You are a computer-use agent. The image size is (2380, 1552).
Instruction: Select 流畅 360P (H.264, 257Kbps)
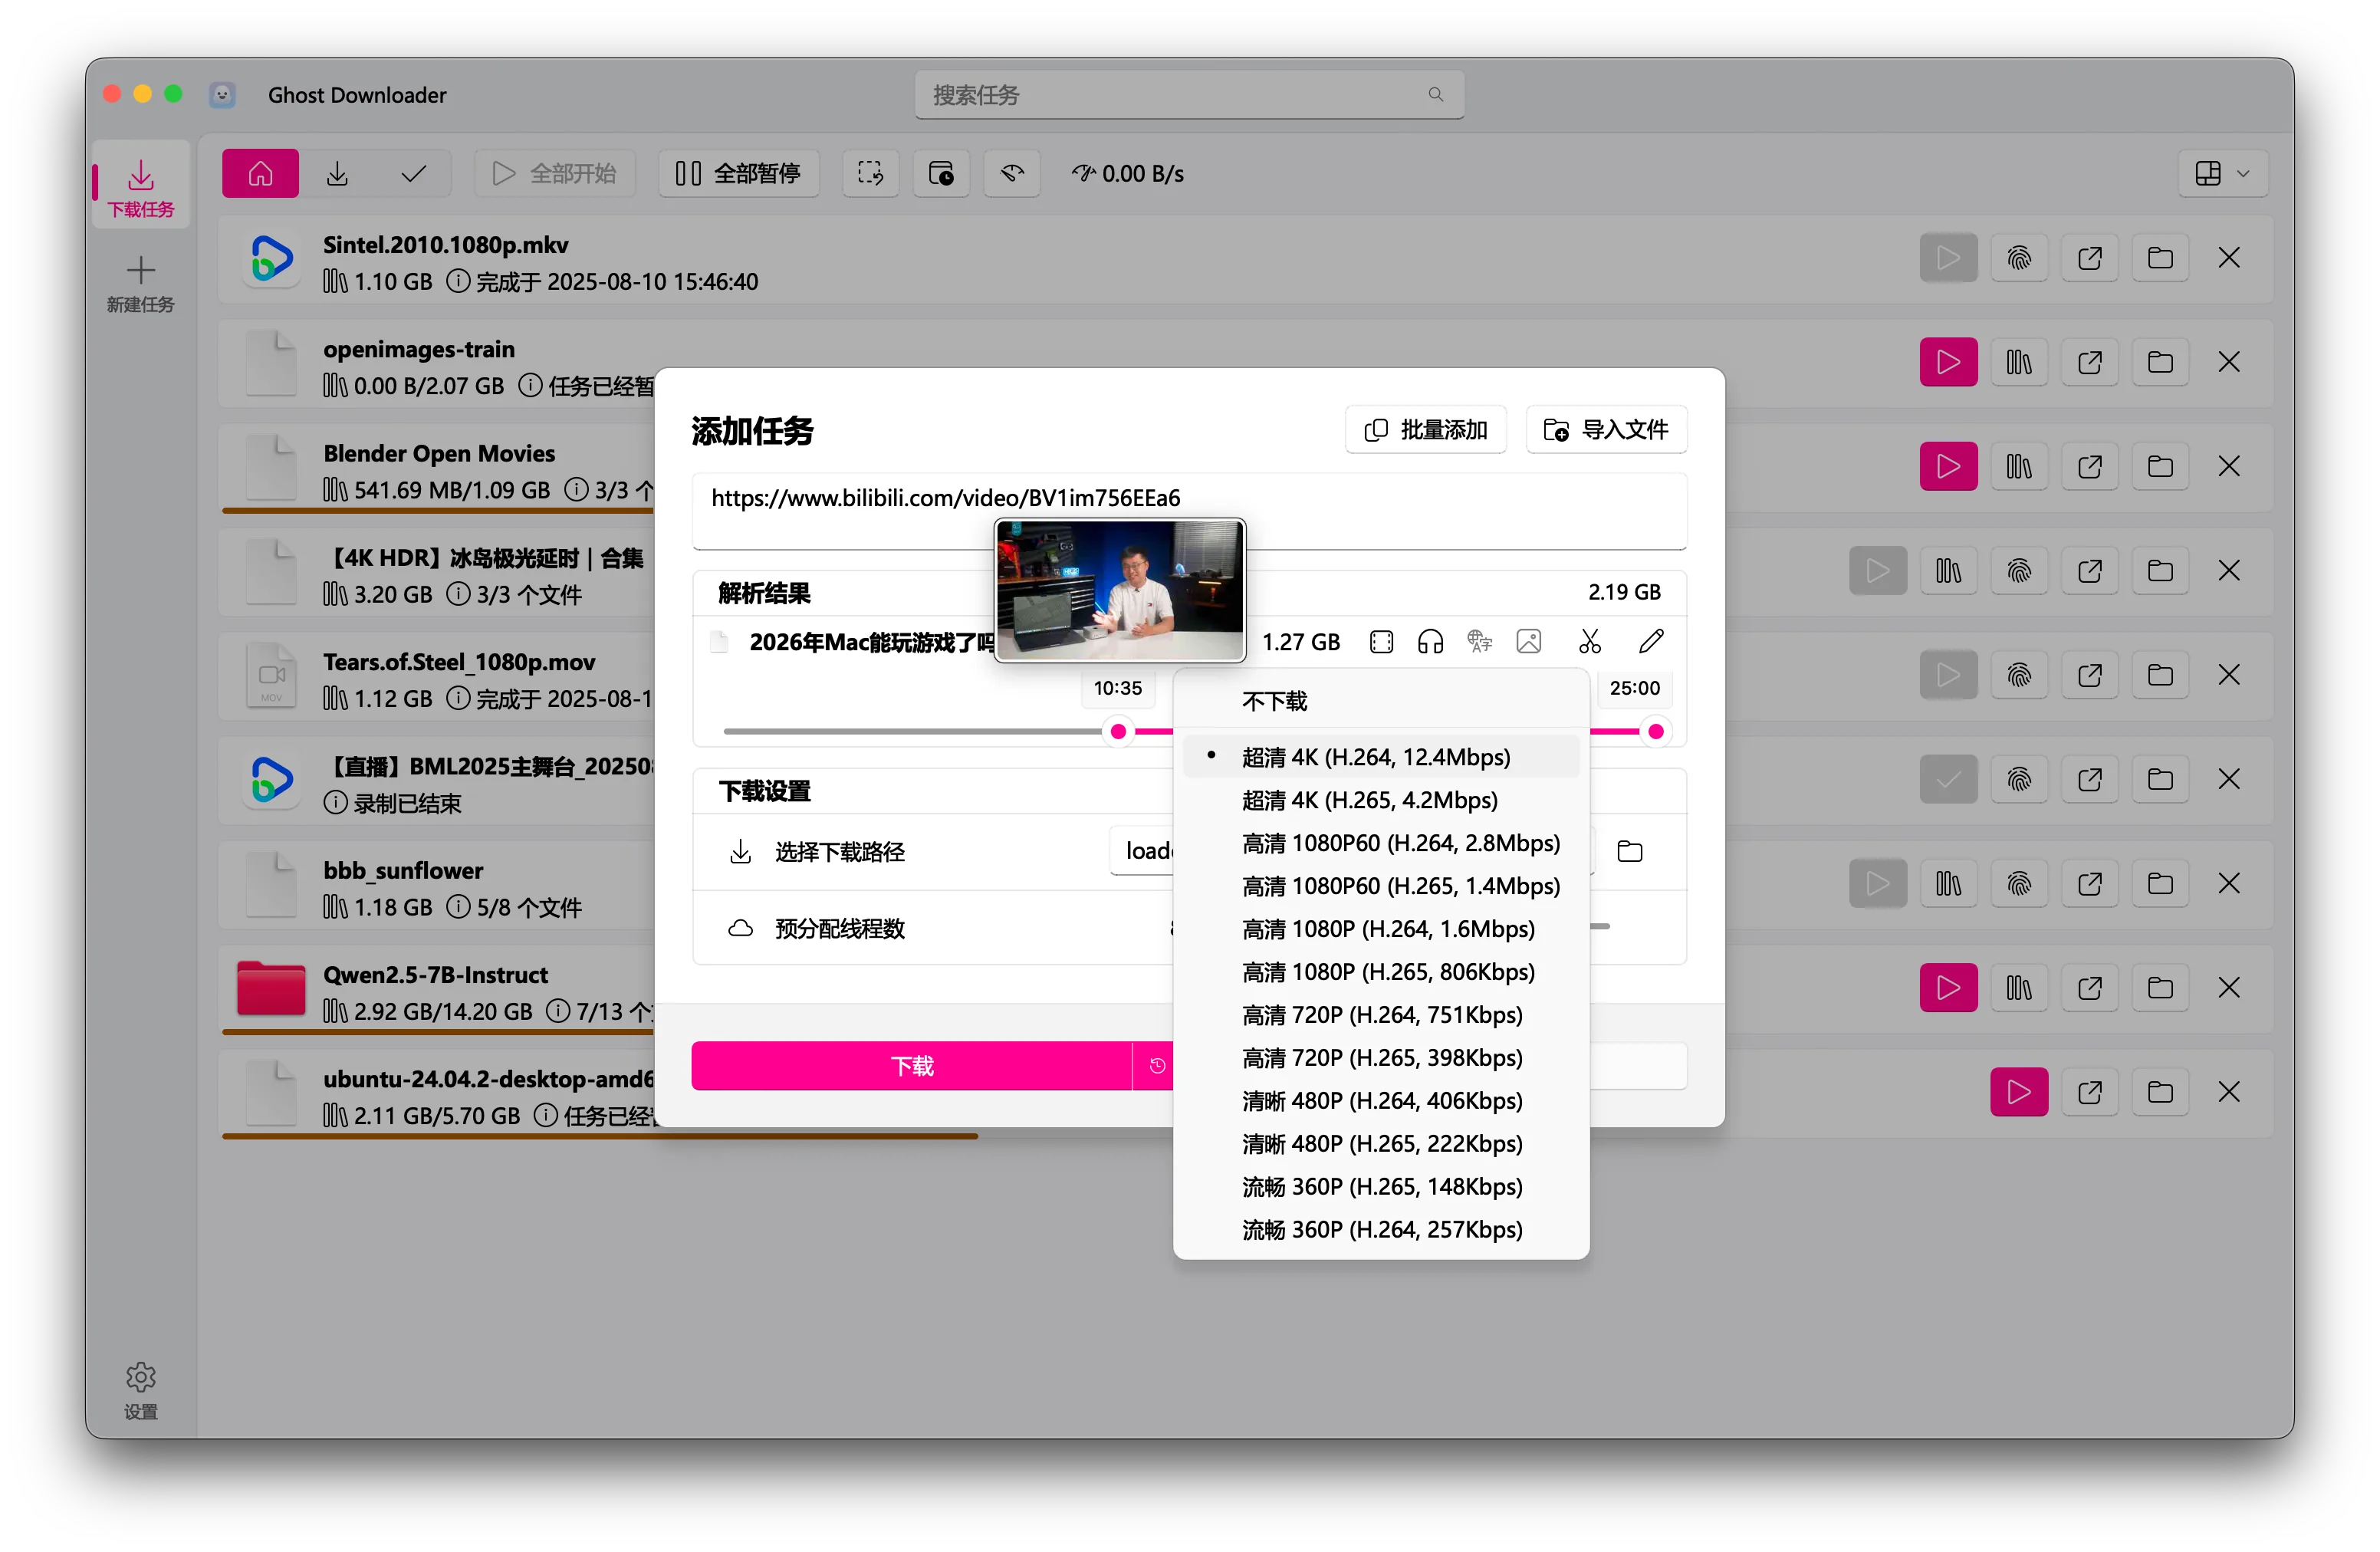(1381, 1230)
